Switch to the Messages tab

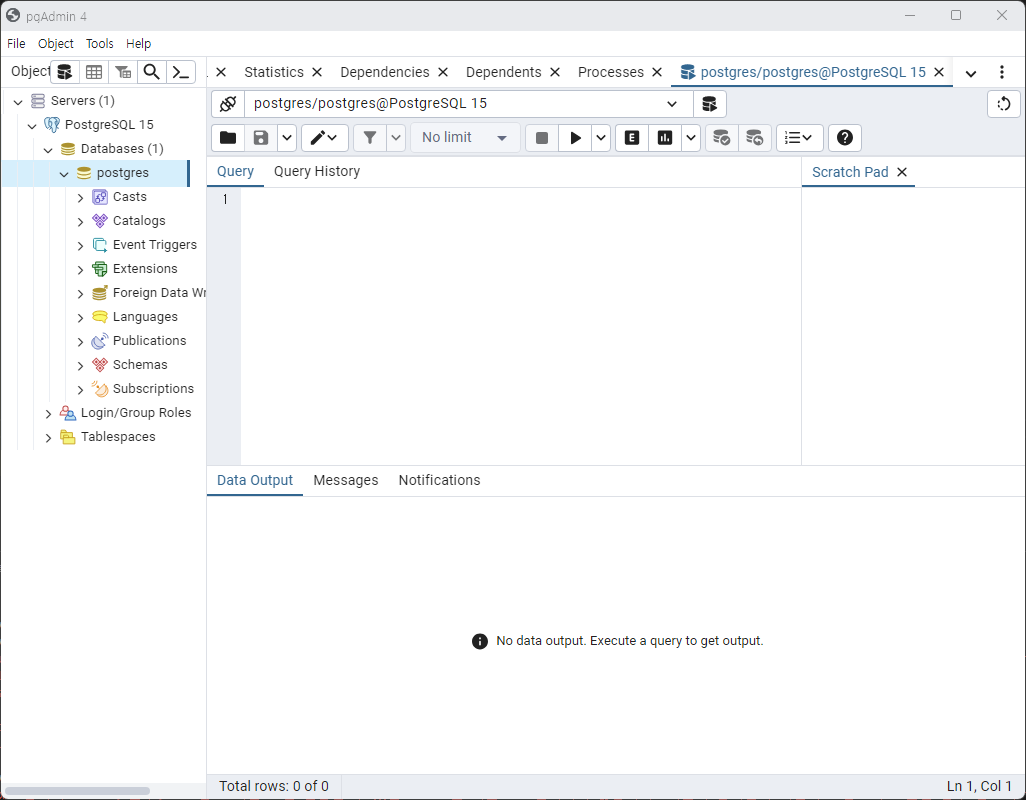pyautogui.click(x=345, y=480)
